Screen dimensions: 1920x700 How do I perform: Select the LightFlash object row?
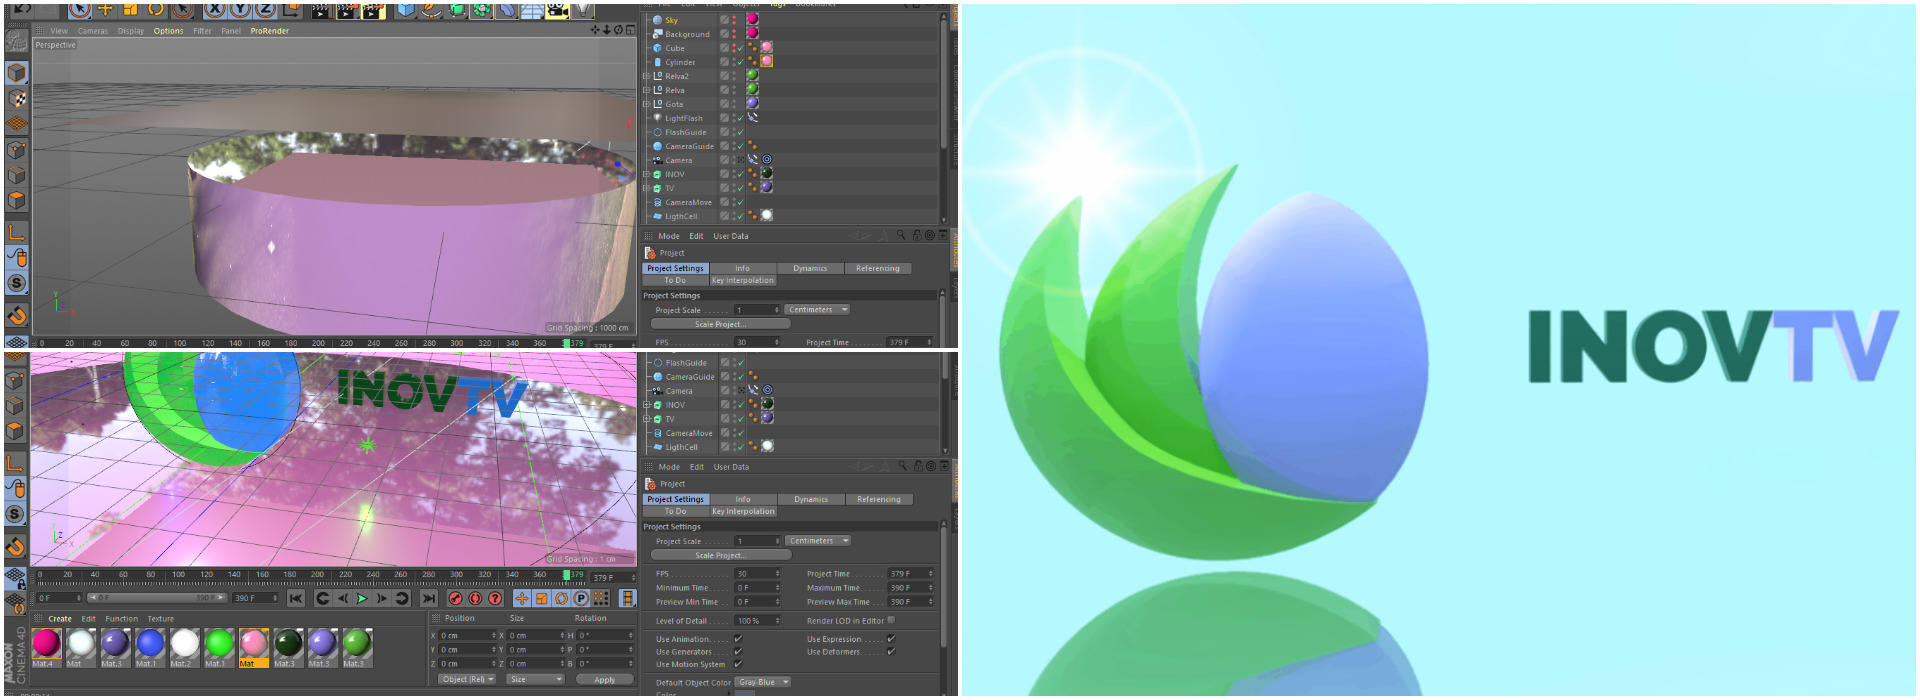coord(684,118)
